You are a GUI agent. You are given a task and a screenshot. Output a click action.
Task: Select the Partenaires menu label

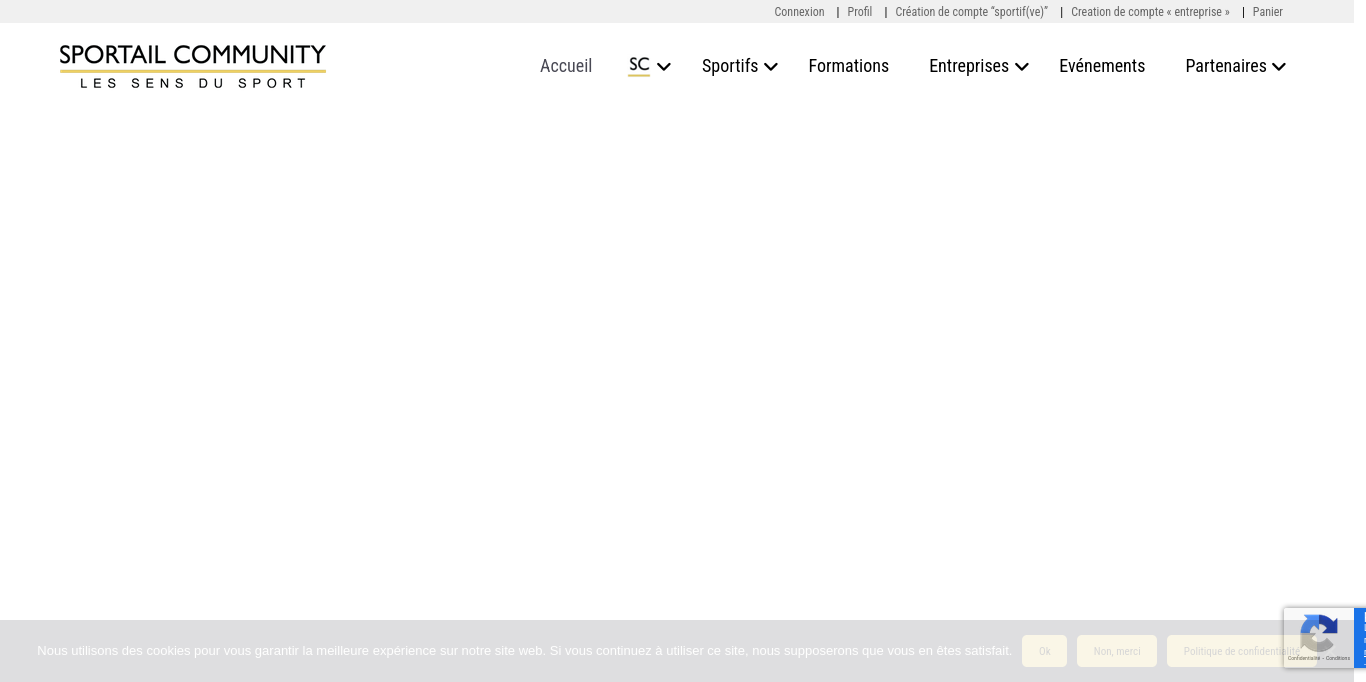click(x=1225, y=66)
